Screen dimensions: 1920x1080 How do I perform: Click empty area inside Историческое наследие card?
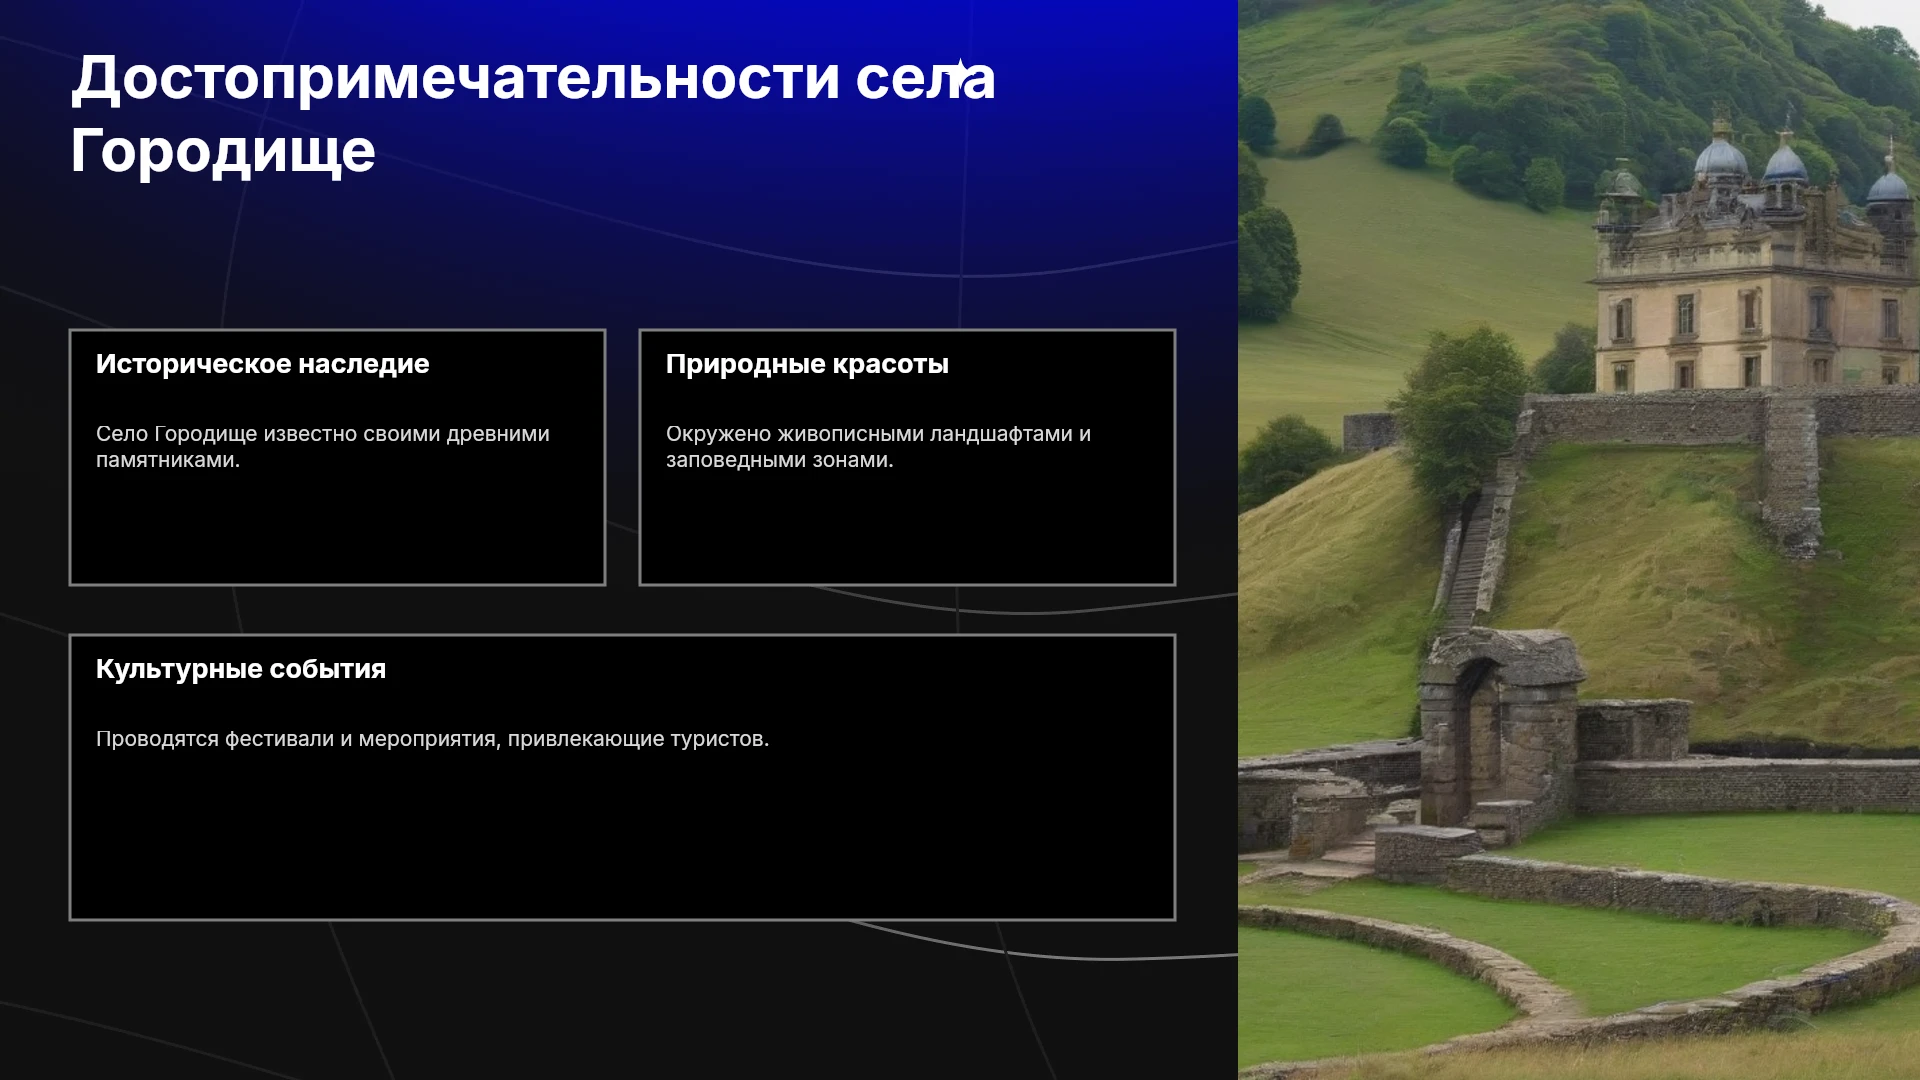[x=337, y=530]
